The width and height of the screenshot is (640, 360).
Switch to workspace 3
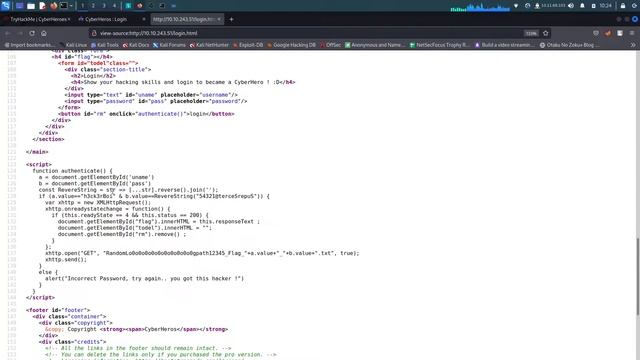104,6
